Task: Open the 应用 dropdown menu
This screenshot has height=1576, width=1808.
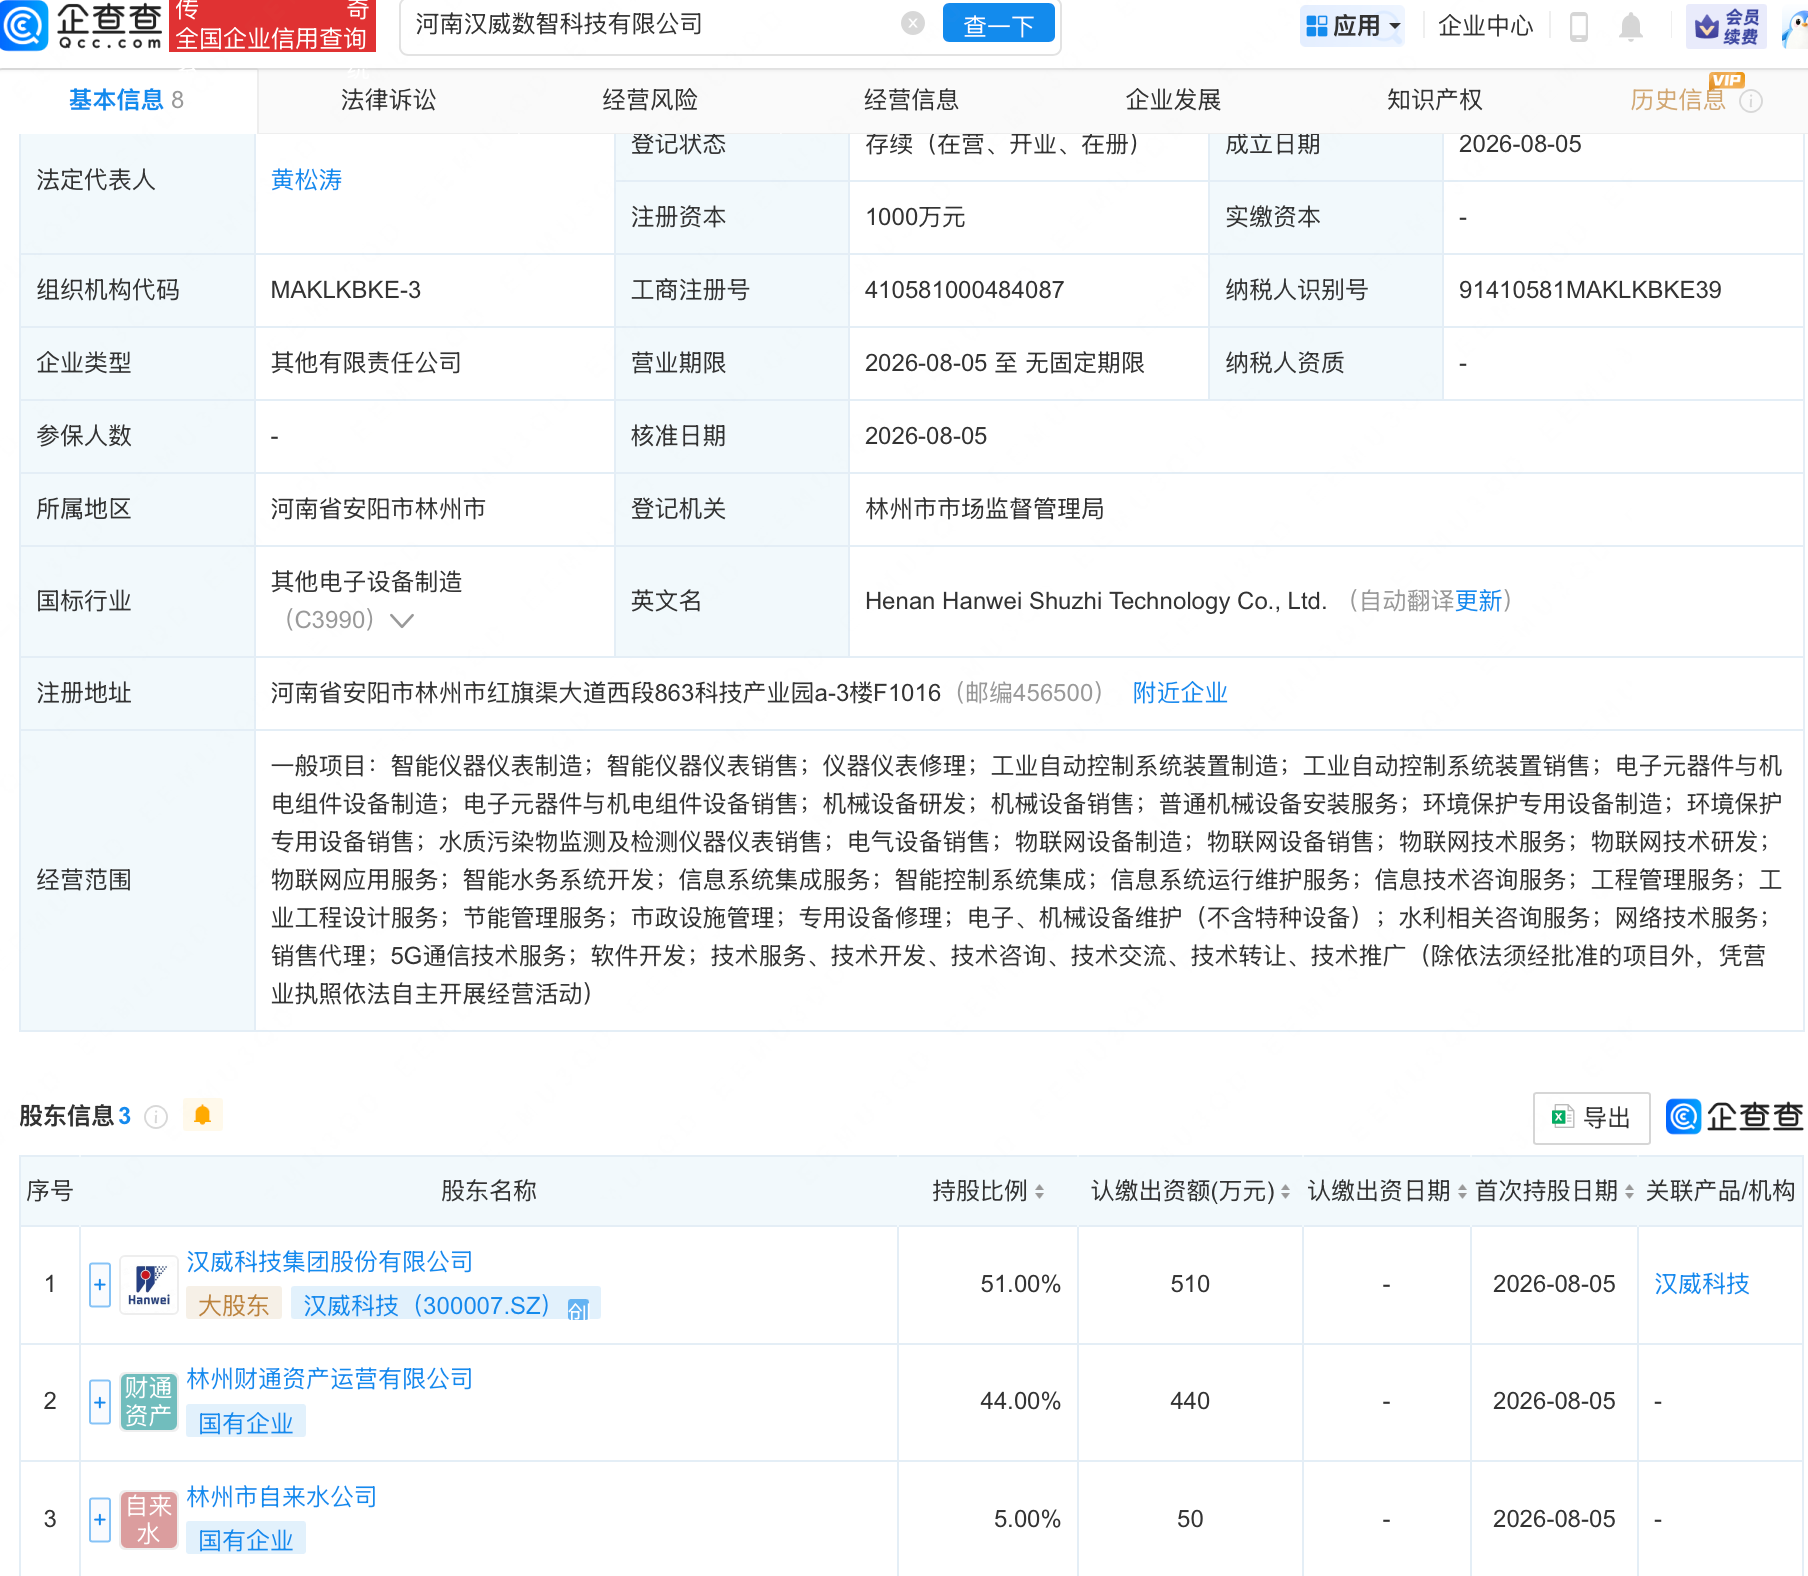Action: click(x=1353, y=26)
